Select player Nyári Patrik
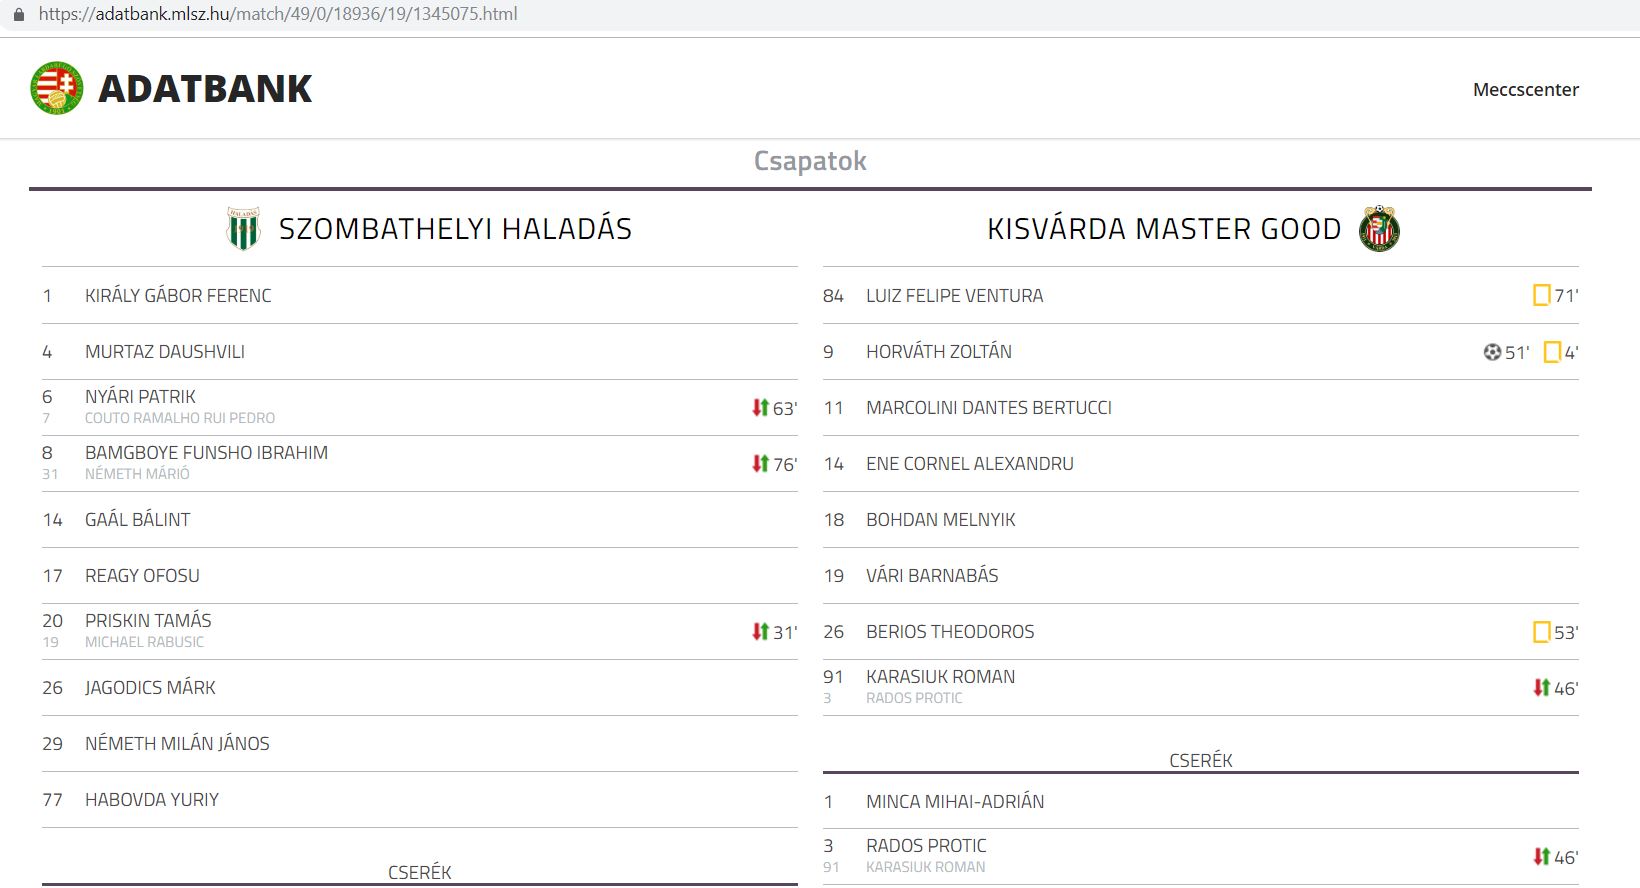This screenshot has height=888, width=1640. pos(140,396)
